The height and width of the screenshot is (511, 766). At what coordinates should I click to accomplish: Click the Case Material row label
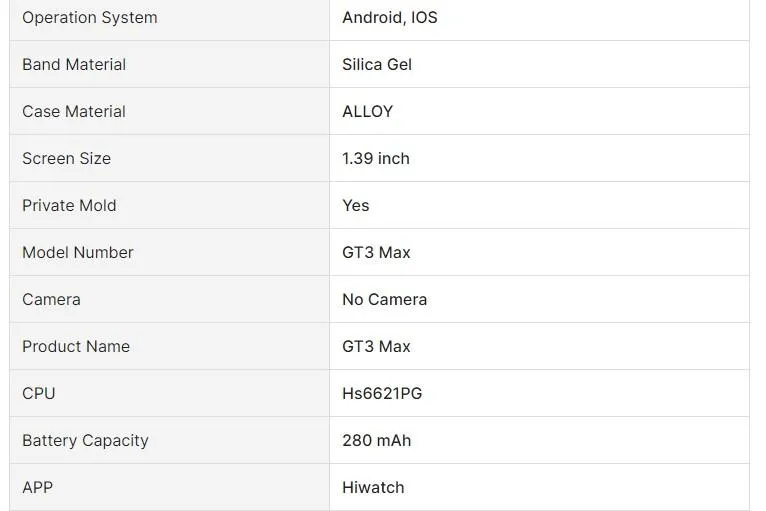click(x=74, y=112)
